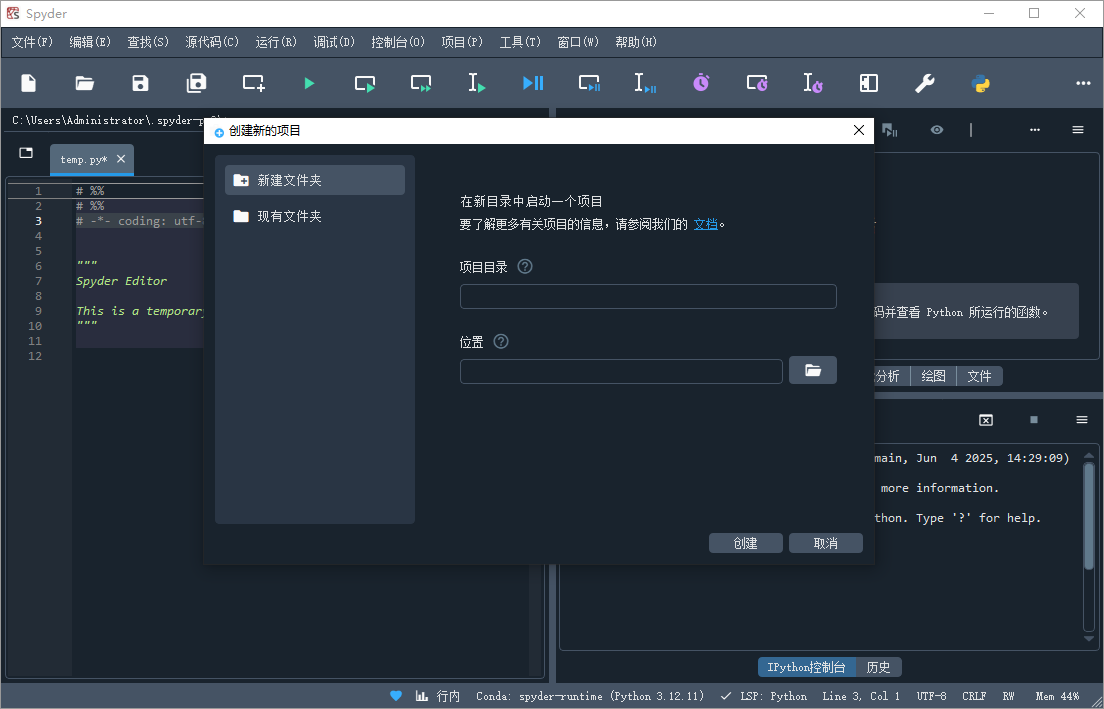
Task: Click the console stop square icon
Action: [1034, 420]
